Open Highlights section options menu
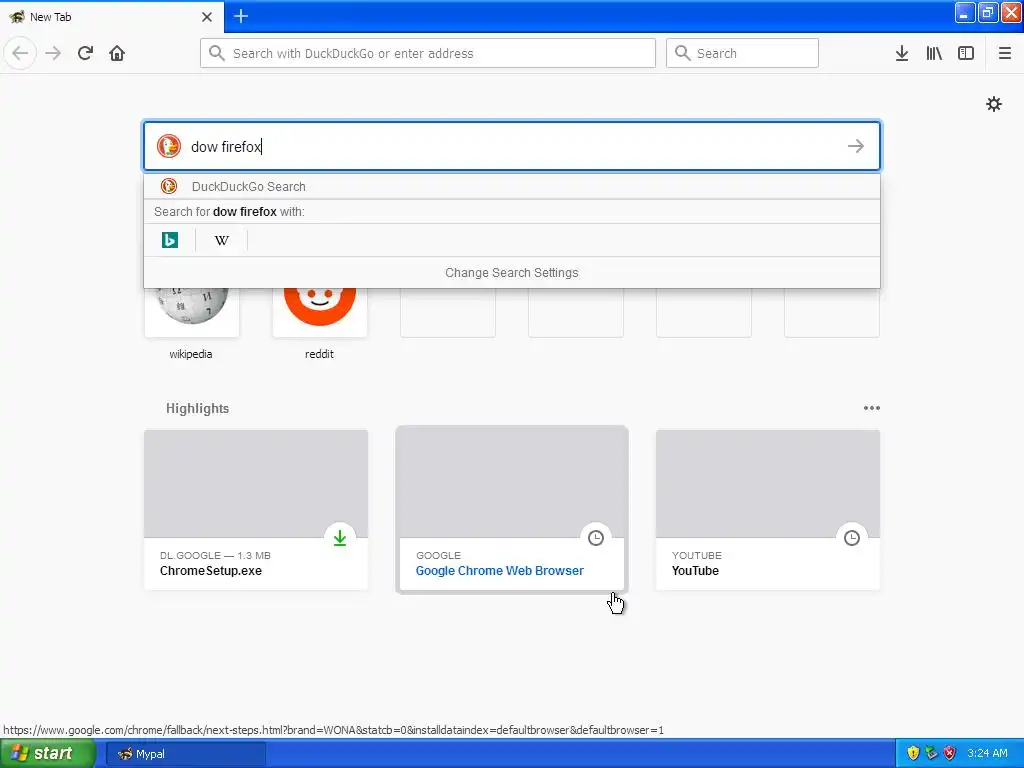The width and height of the screenshot is (1024, 768). [872, 408]
